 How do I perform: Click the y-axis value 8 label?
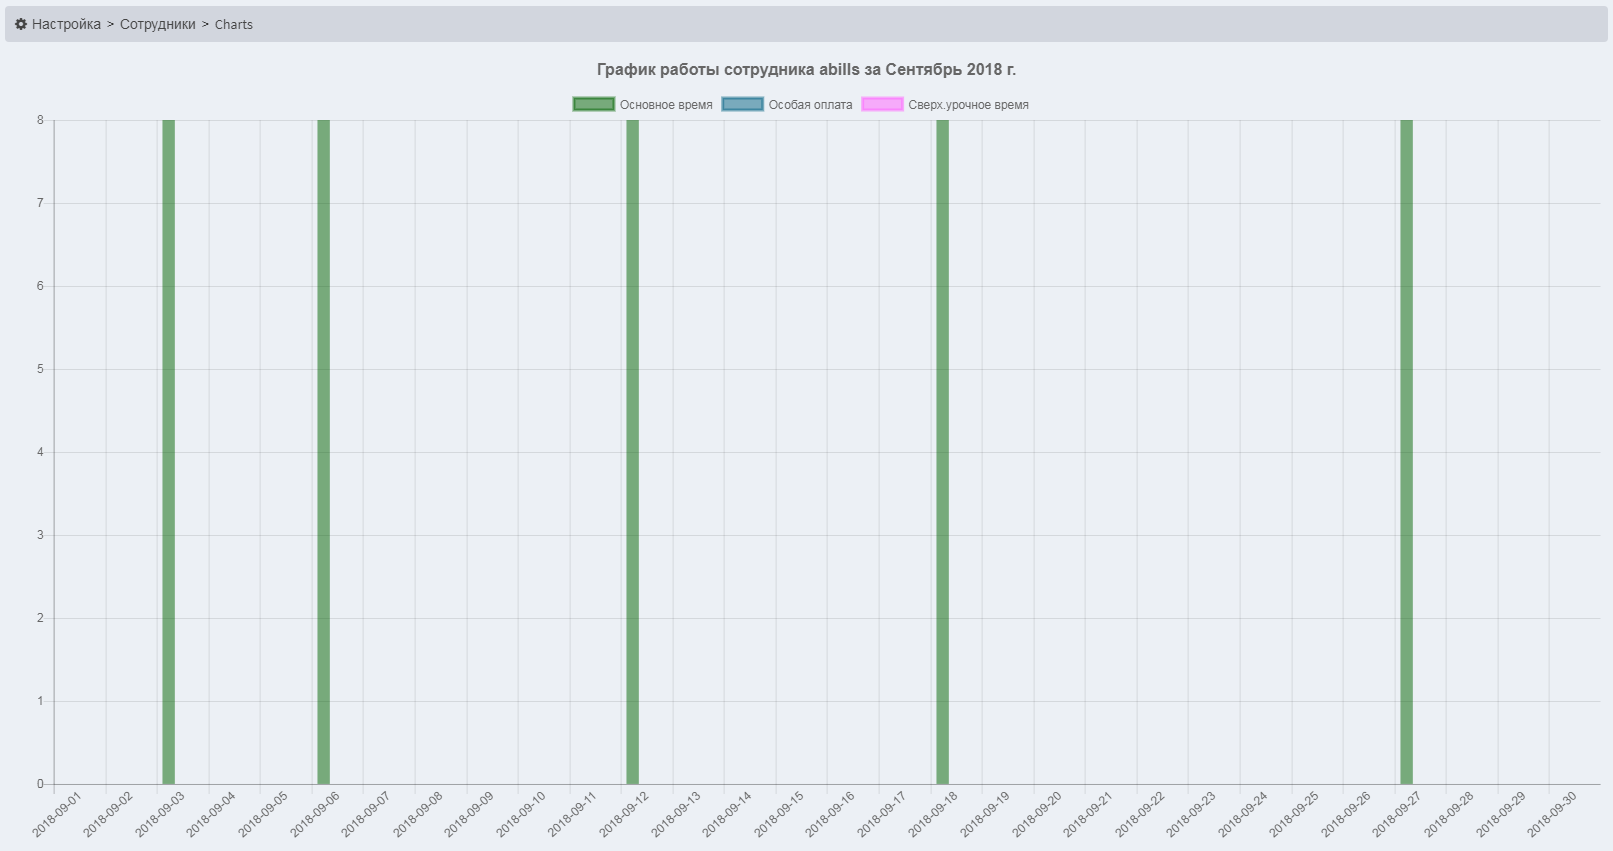(x=41, y=120)
